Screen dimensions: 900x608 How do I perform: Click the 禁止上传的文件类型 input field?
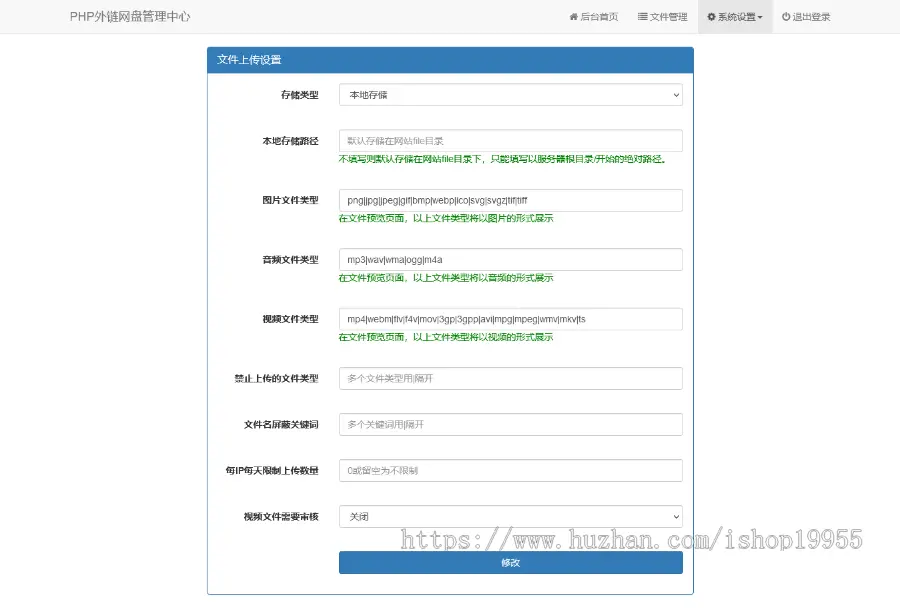pyautogui.click(x=511, y=378)
